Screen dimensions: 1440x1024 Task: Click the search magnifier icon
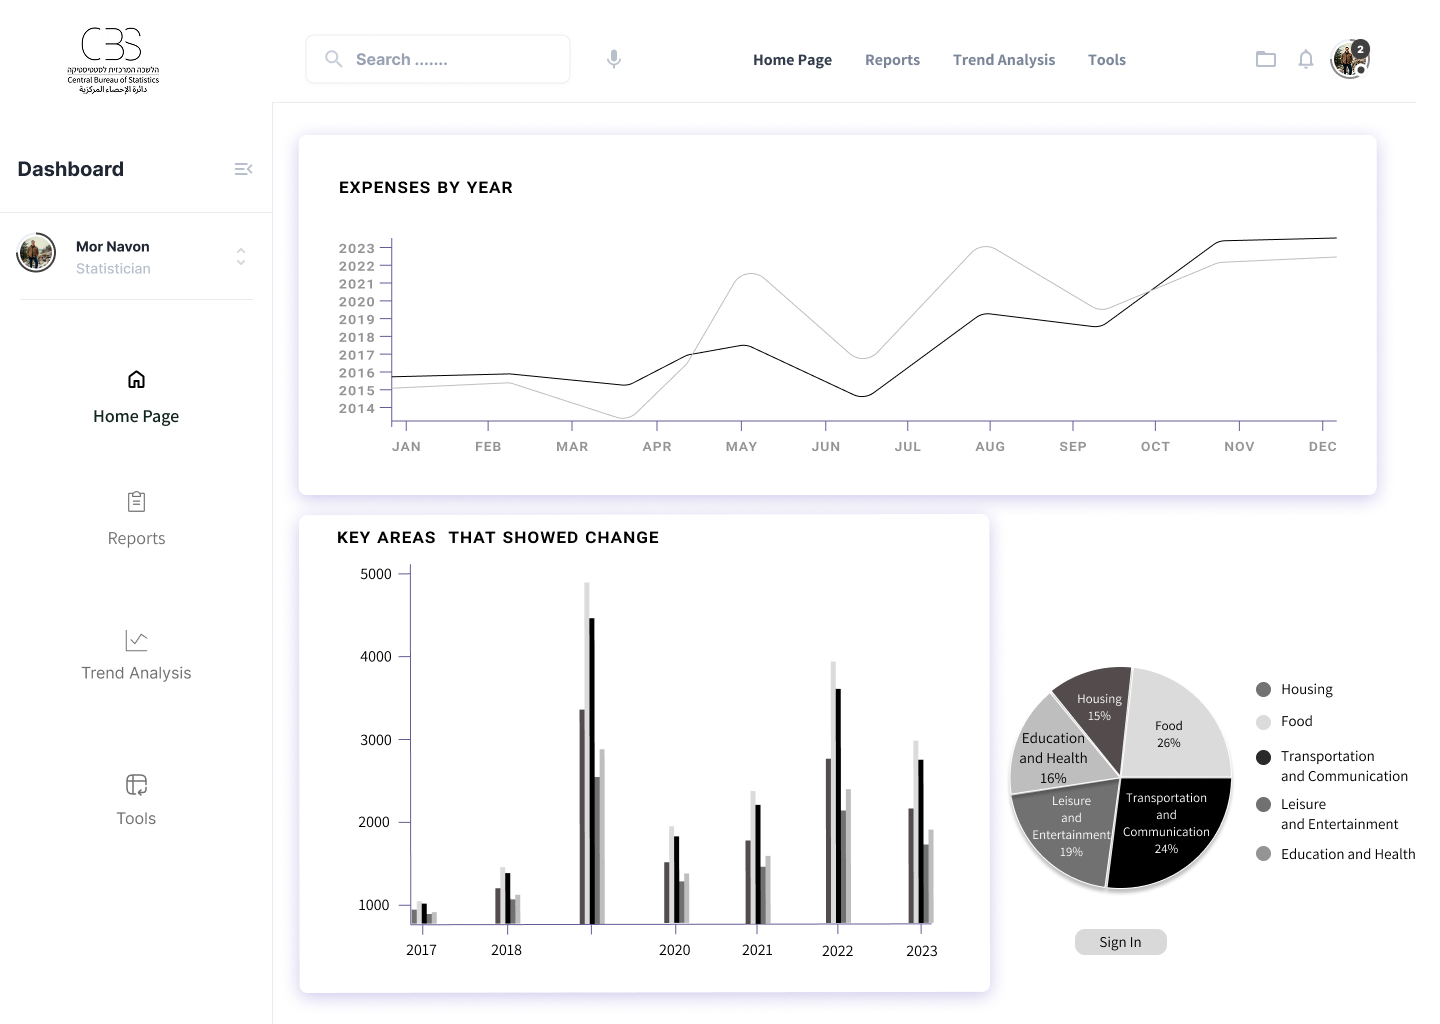(334, 59)
